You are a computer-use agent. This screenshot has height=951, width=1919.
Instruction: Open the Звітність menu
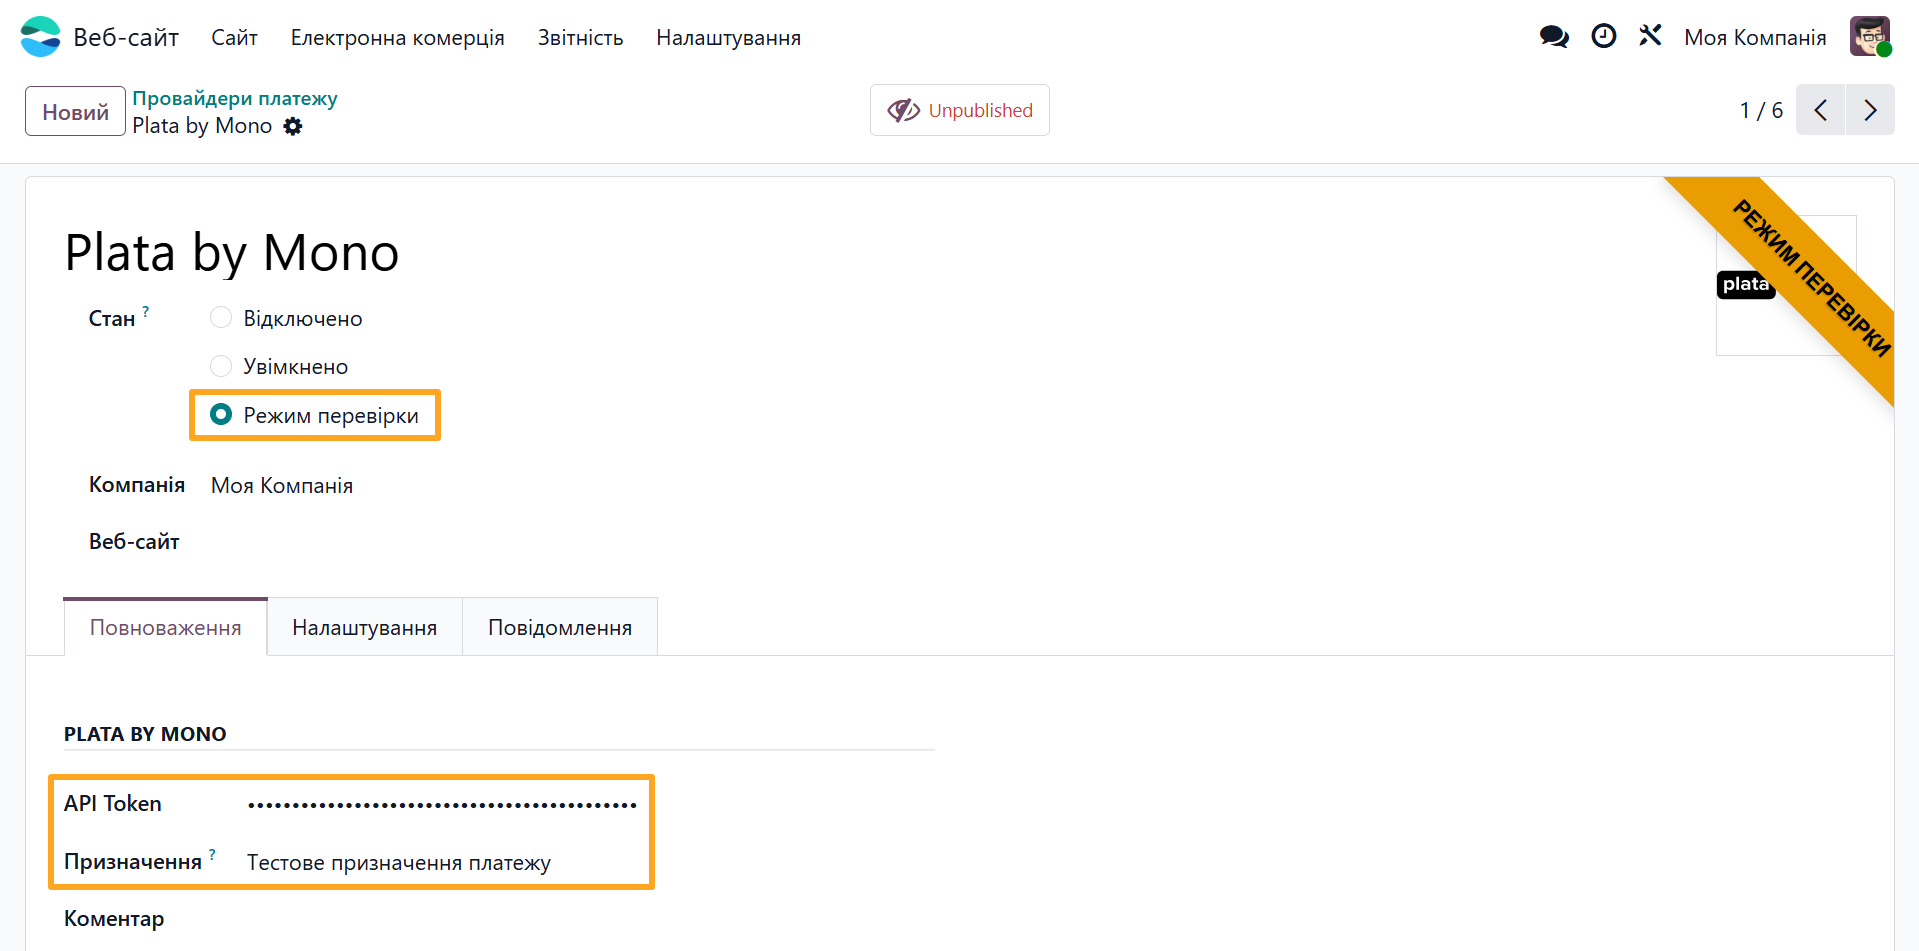coord(580,37)
